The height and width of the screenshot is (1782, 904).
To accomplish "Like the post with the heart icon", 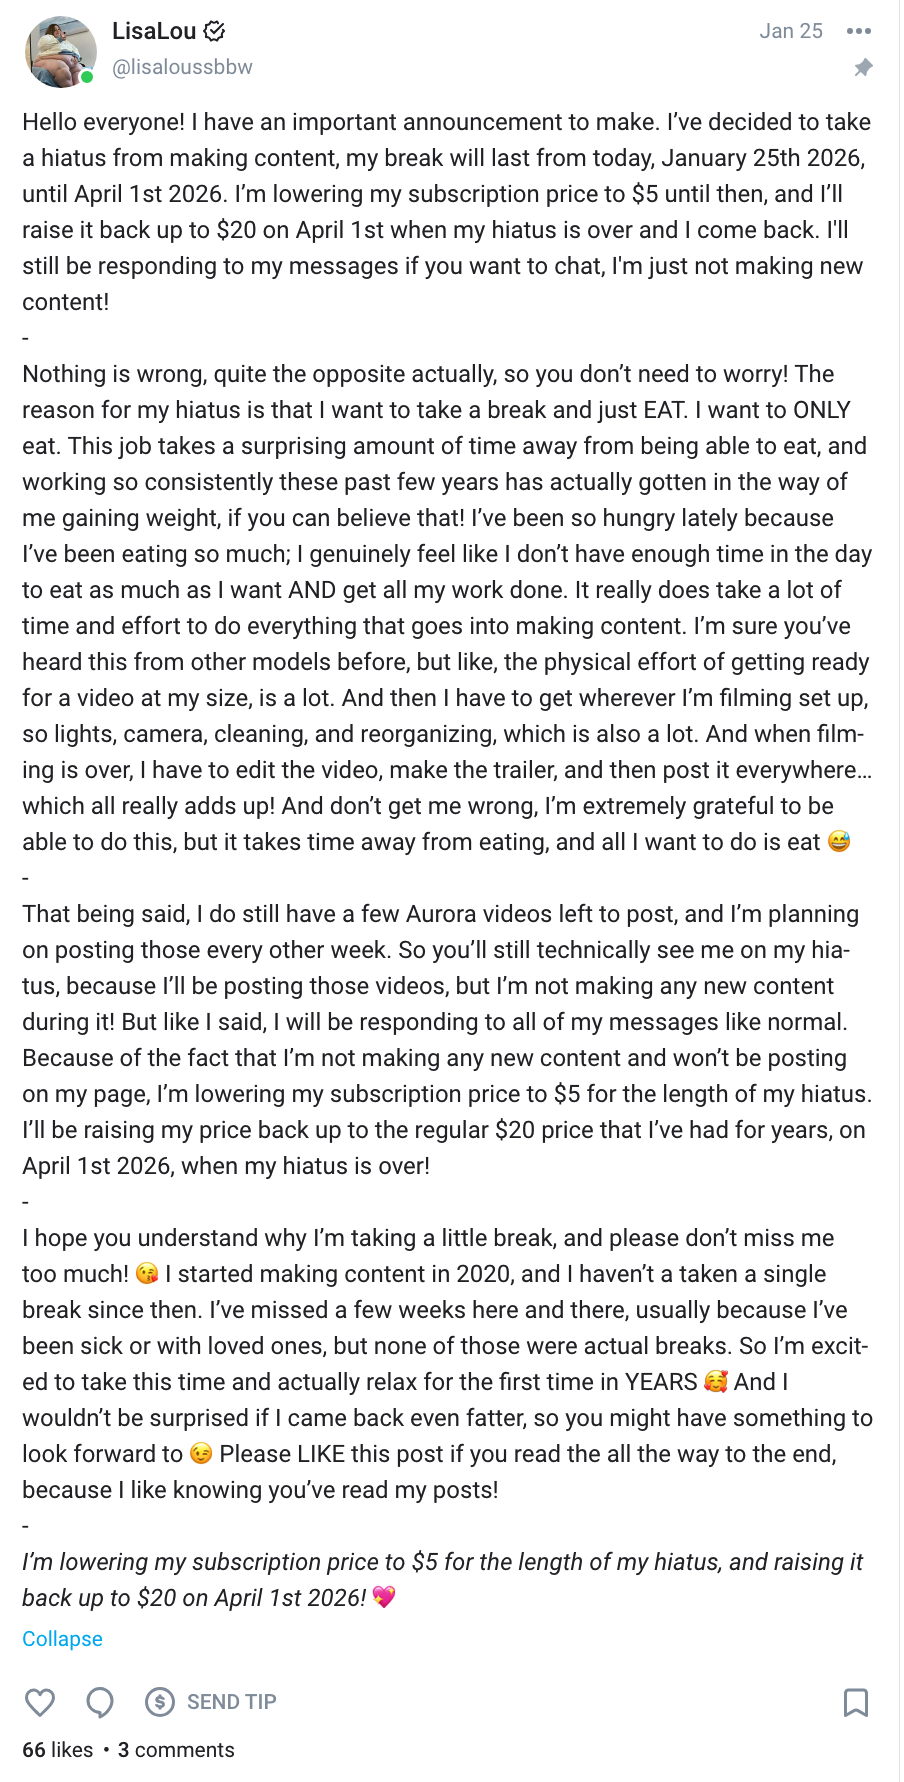I will [40, 1701].
